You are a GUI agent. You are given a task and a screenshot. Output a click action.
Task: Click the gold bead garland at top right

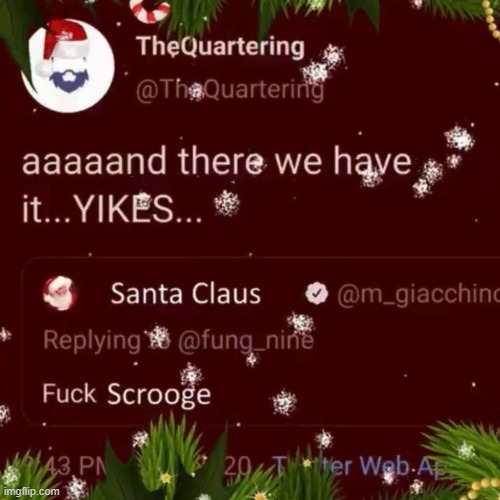pos(492,17)
